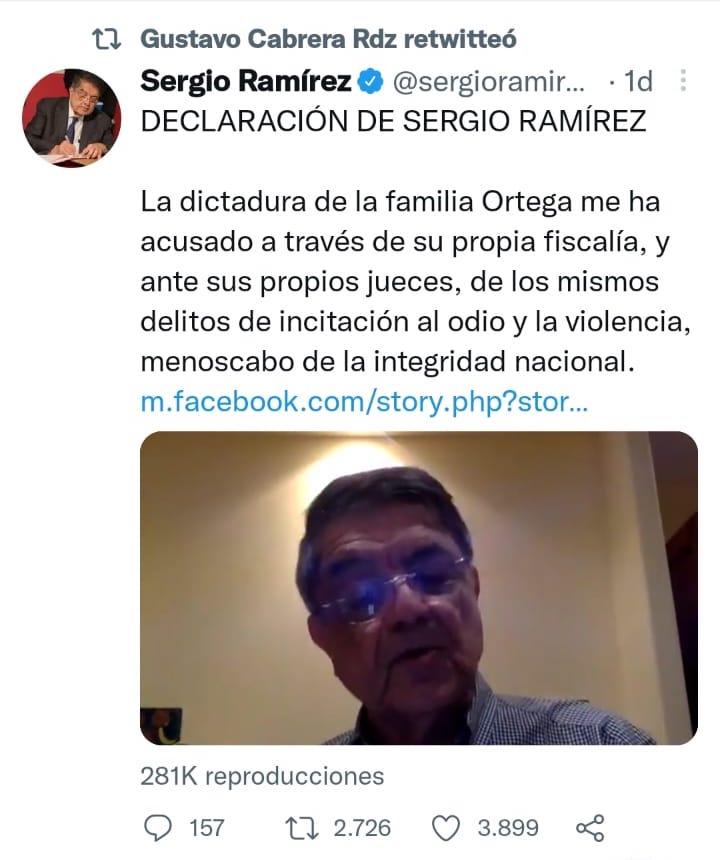
Task: Open Sergio Ramírez profile picture
Action: [71, 117]
